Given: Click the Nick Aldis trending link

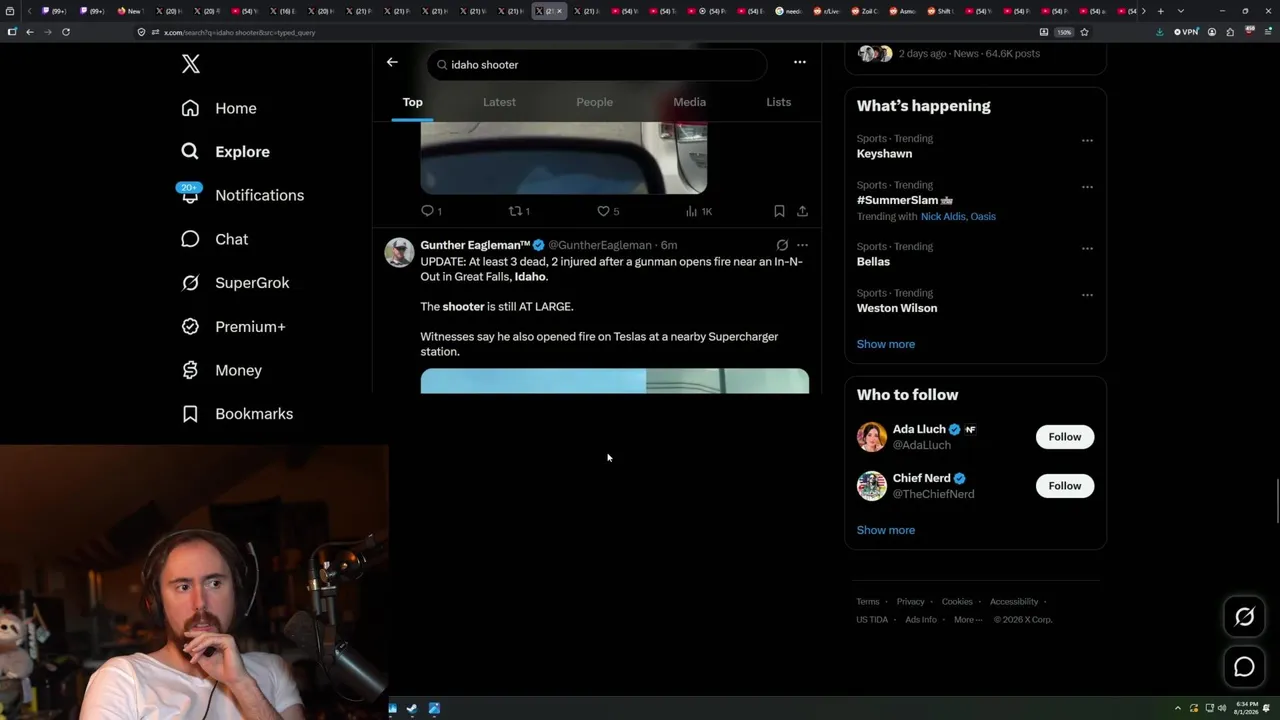Looking at the screenshot, I should coord(943,217).
